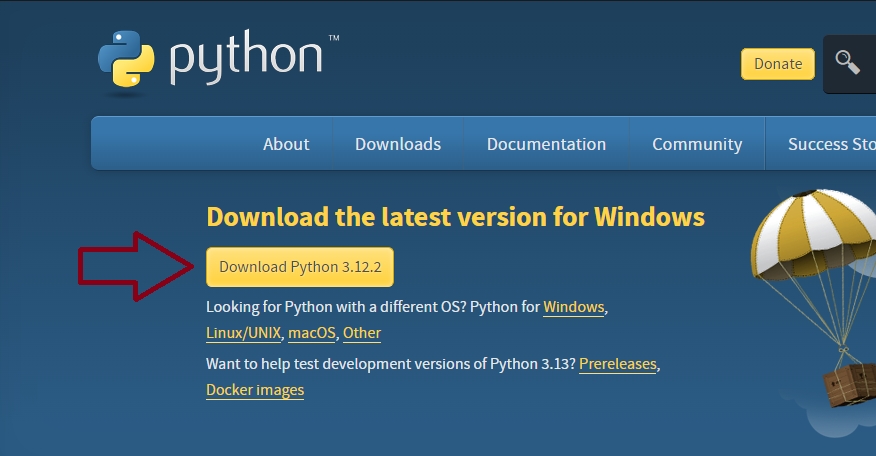The width and height of the screenshot is (876, 456).
Task: Go to the Documentation menu item
Action: tap(546, 144)
